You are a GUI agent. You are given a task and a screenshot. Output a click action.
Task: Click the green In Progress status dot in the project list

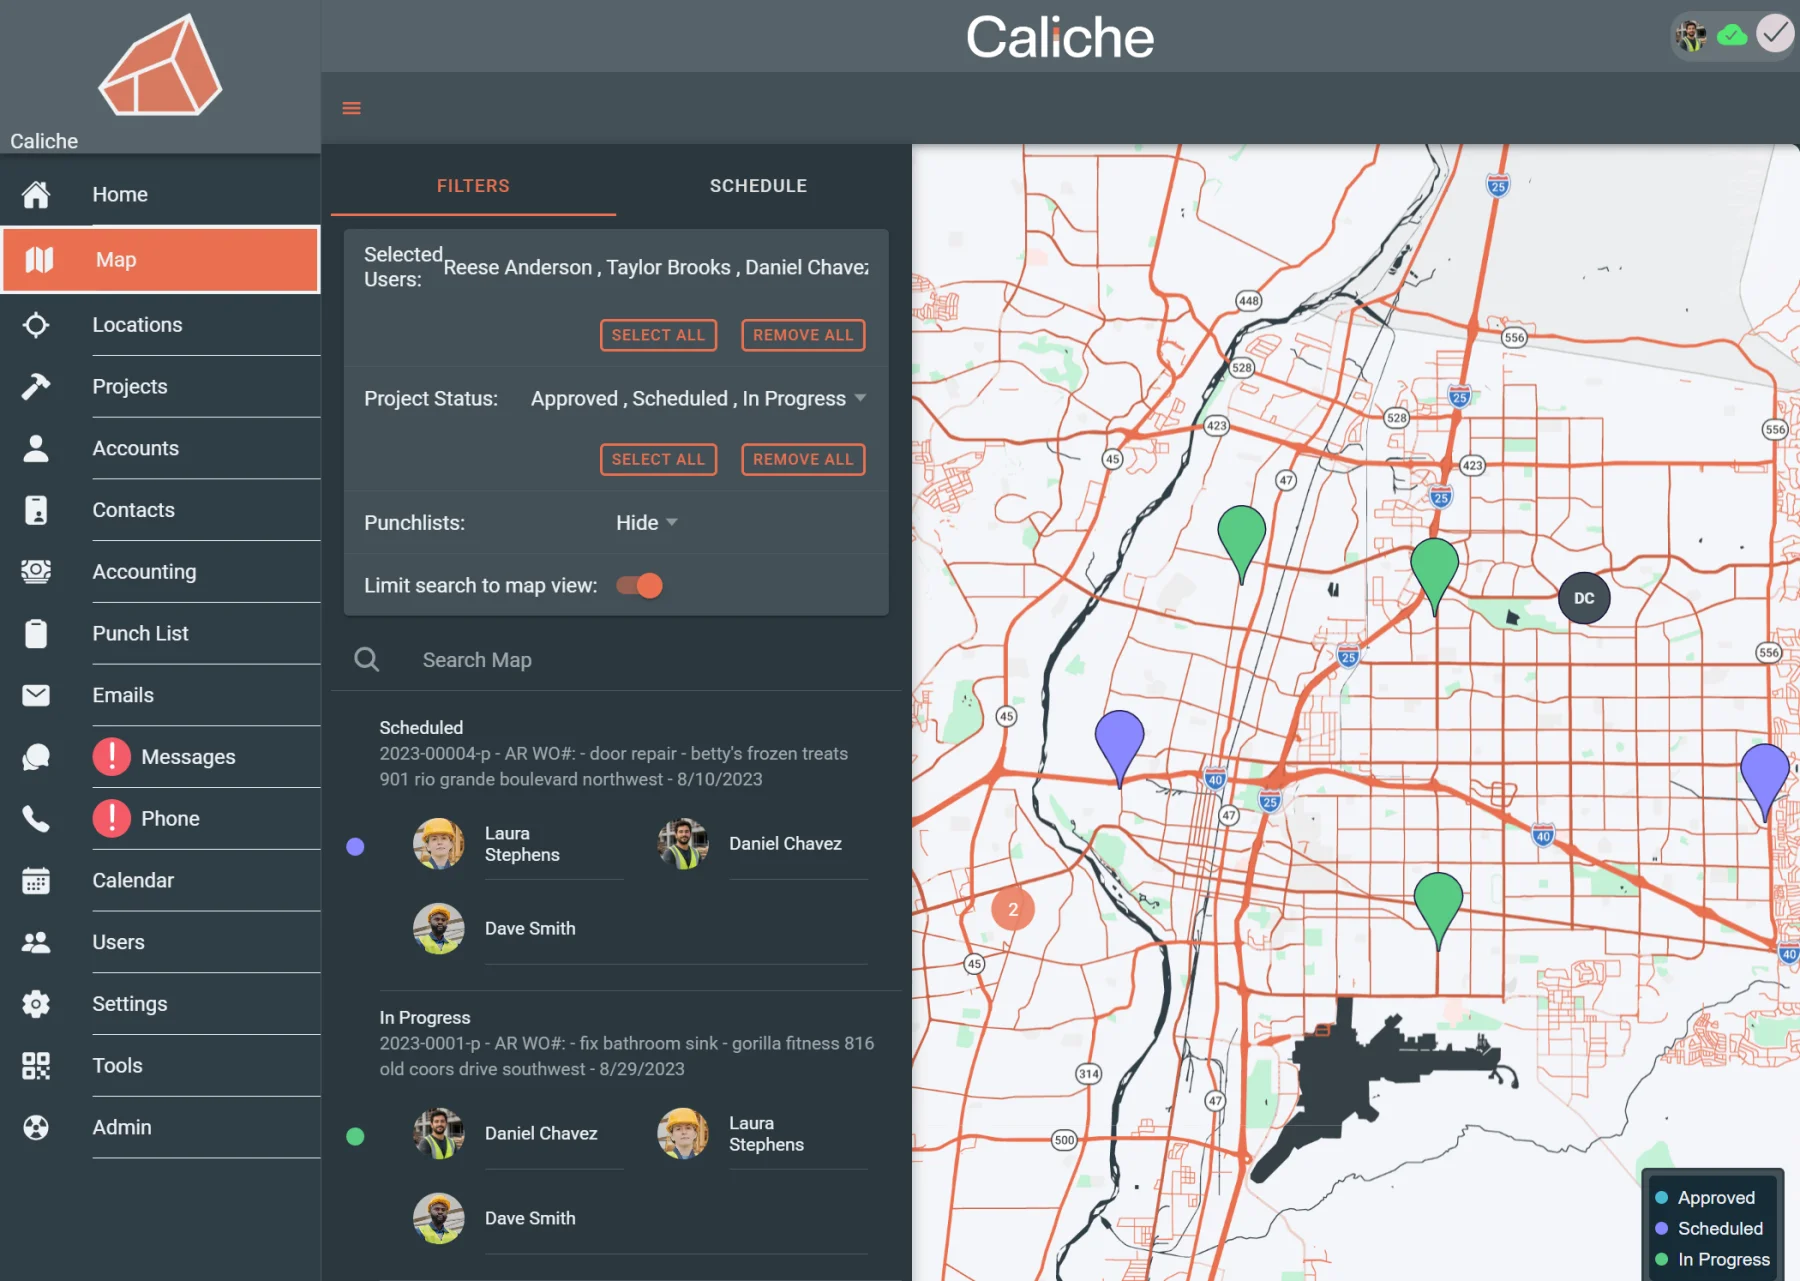[x=355, y=1136]
